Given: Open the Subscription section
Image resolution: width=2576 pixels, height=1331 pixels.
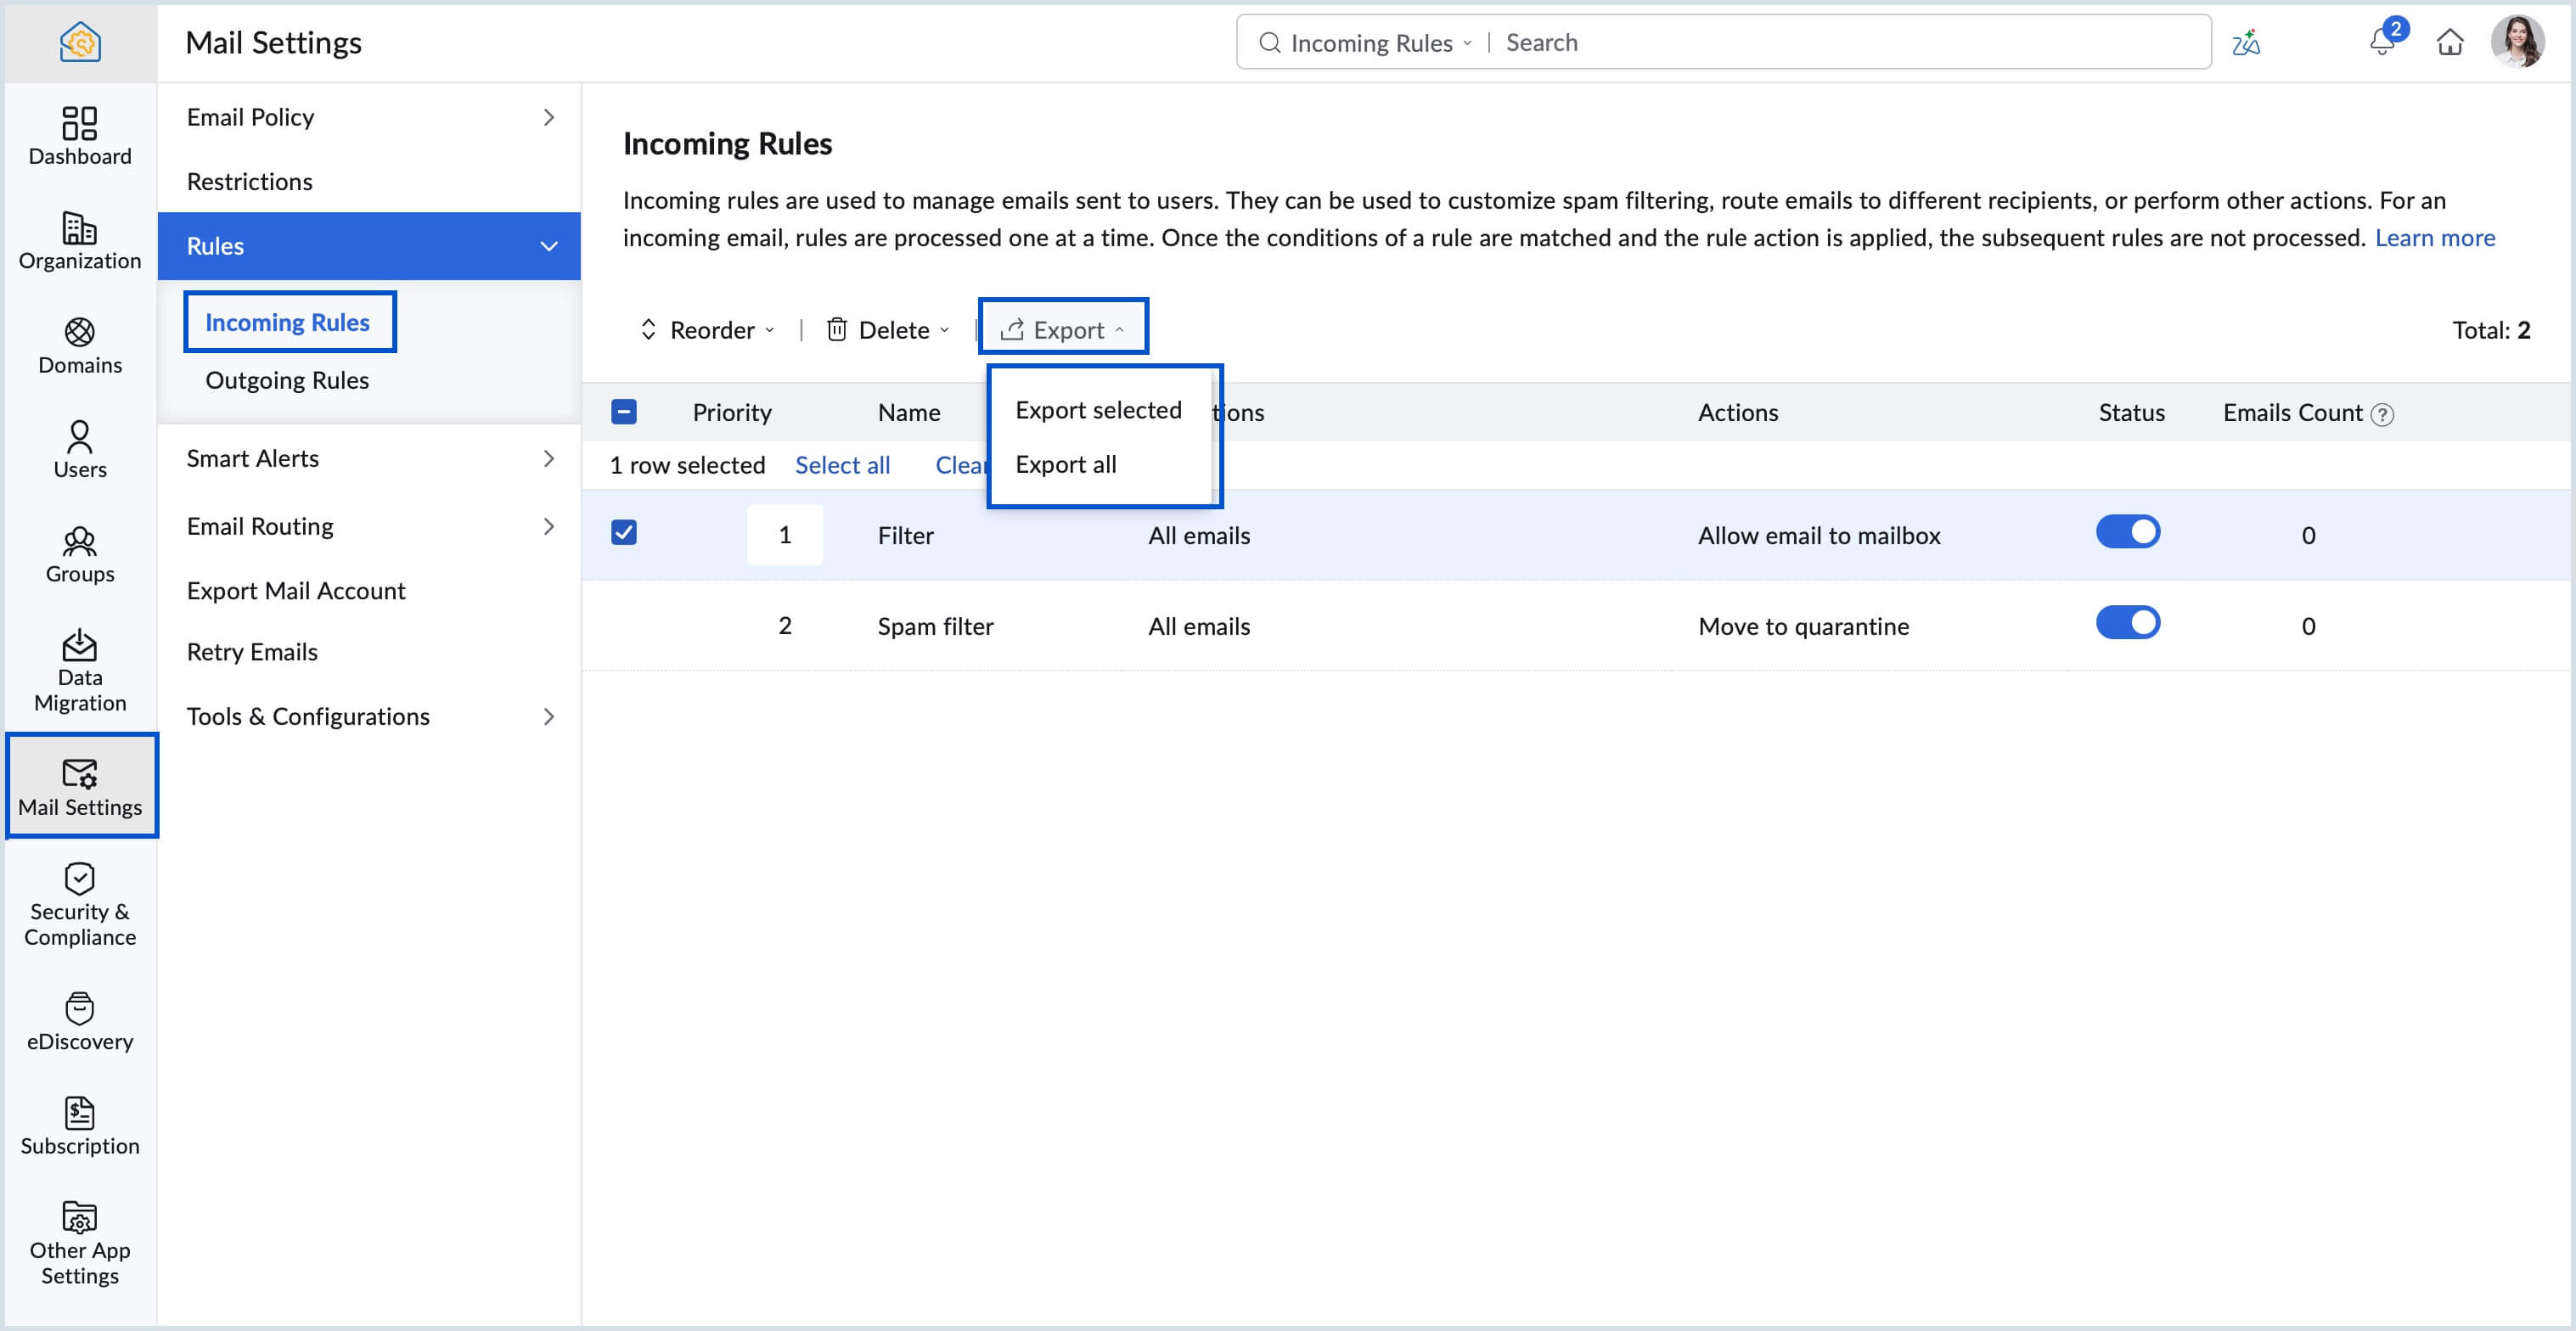Looking at the screenshot, I should 80,1126.
